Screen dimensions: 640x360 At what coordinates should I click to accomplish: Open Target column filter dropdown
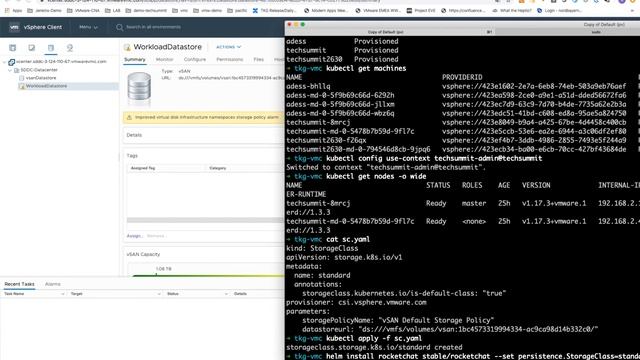click(x=159, y=294)
